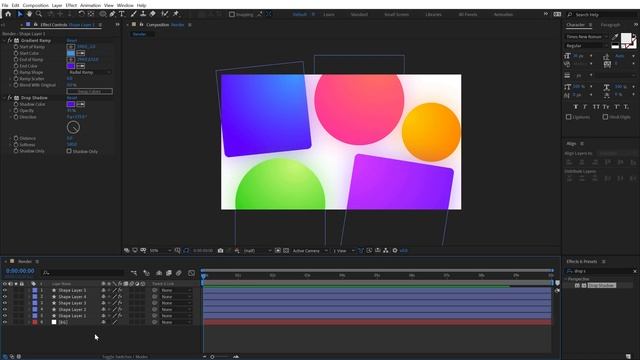The height and width of the screenshot is (360, 640).
Task: Click the snapshot camera icon in viewer
Action: point(220,251)
